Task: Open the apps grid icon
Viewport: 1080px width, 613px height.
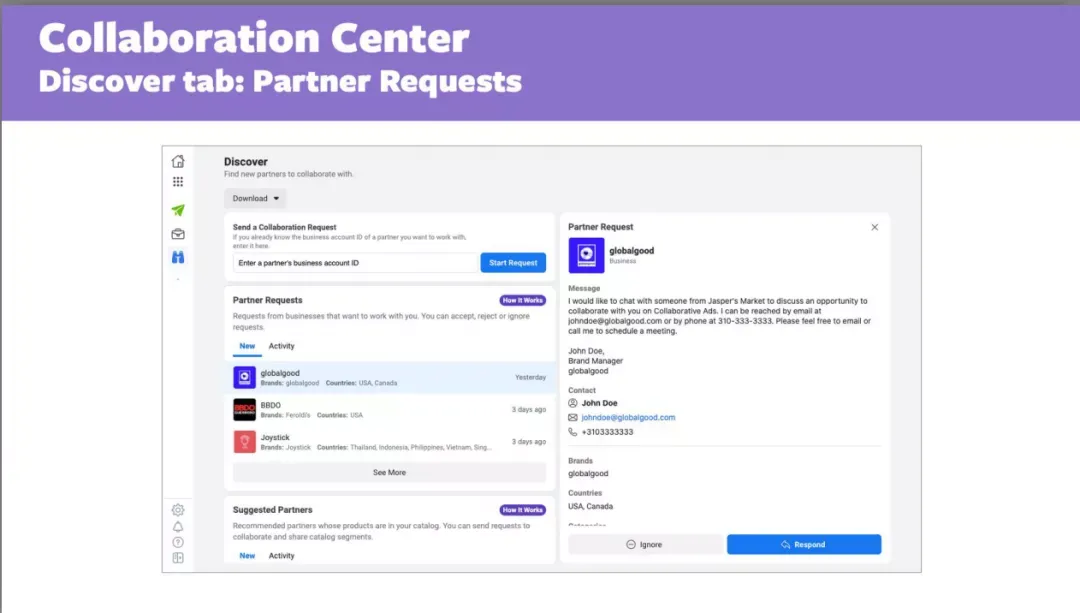Action: click(178, 182)
